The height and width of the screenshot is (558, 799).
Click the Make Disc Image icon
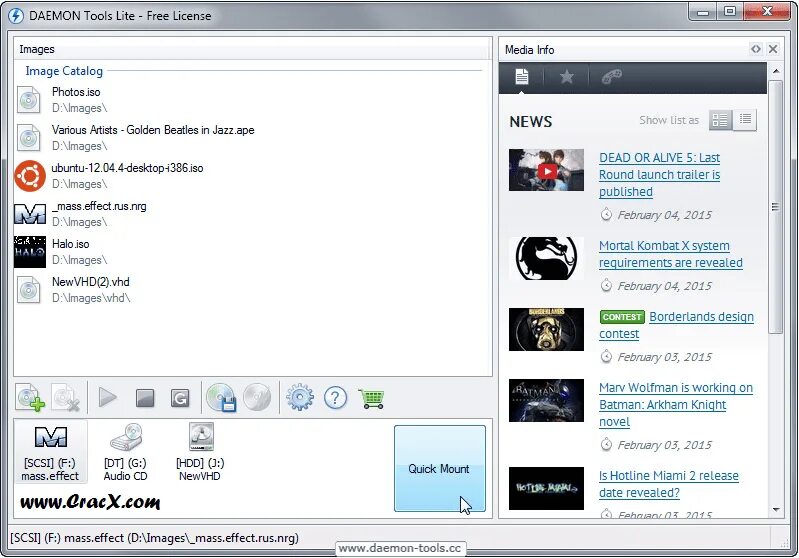point(221,397)
